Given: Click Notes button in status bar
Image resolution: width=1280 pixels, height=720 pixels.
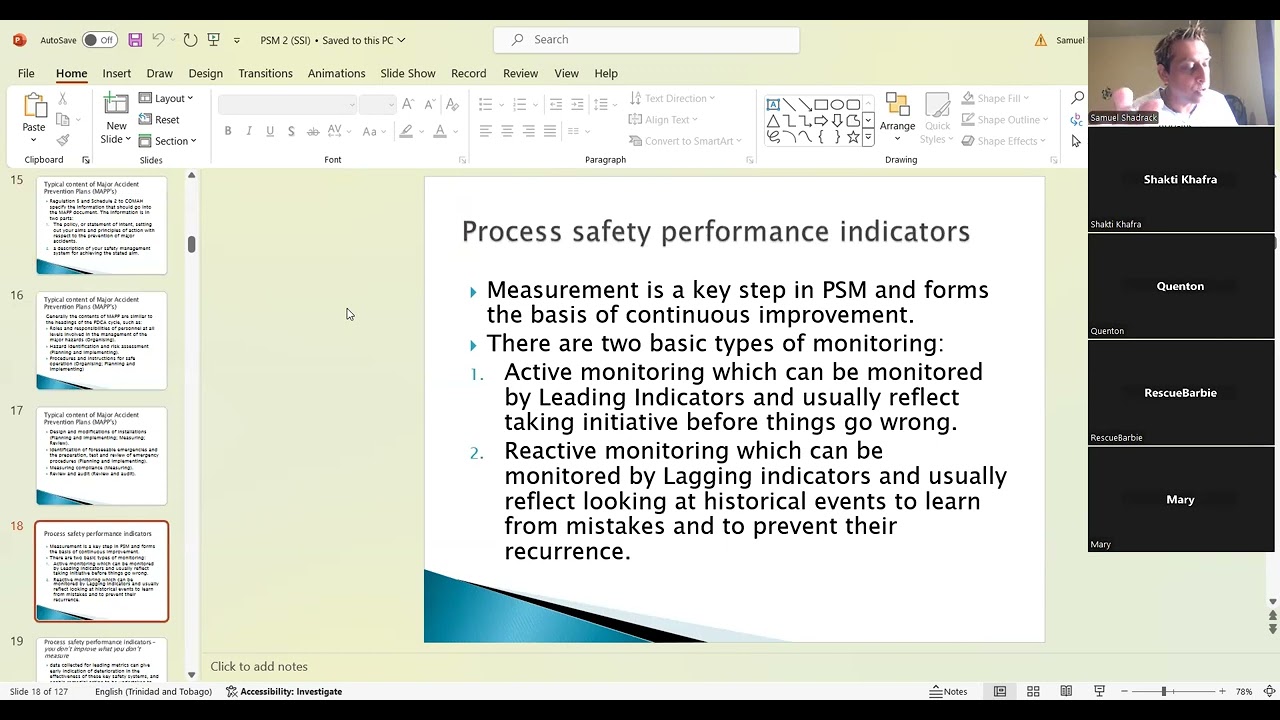Looking at the screenshot, I should point(948,691).
